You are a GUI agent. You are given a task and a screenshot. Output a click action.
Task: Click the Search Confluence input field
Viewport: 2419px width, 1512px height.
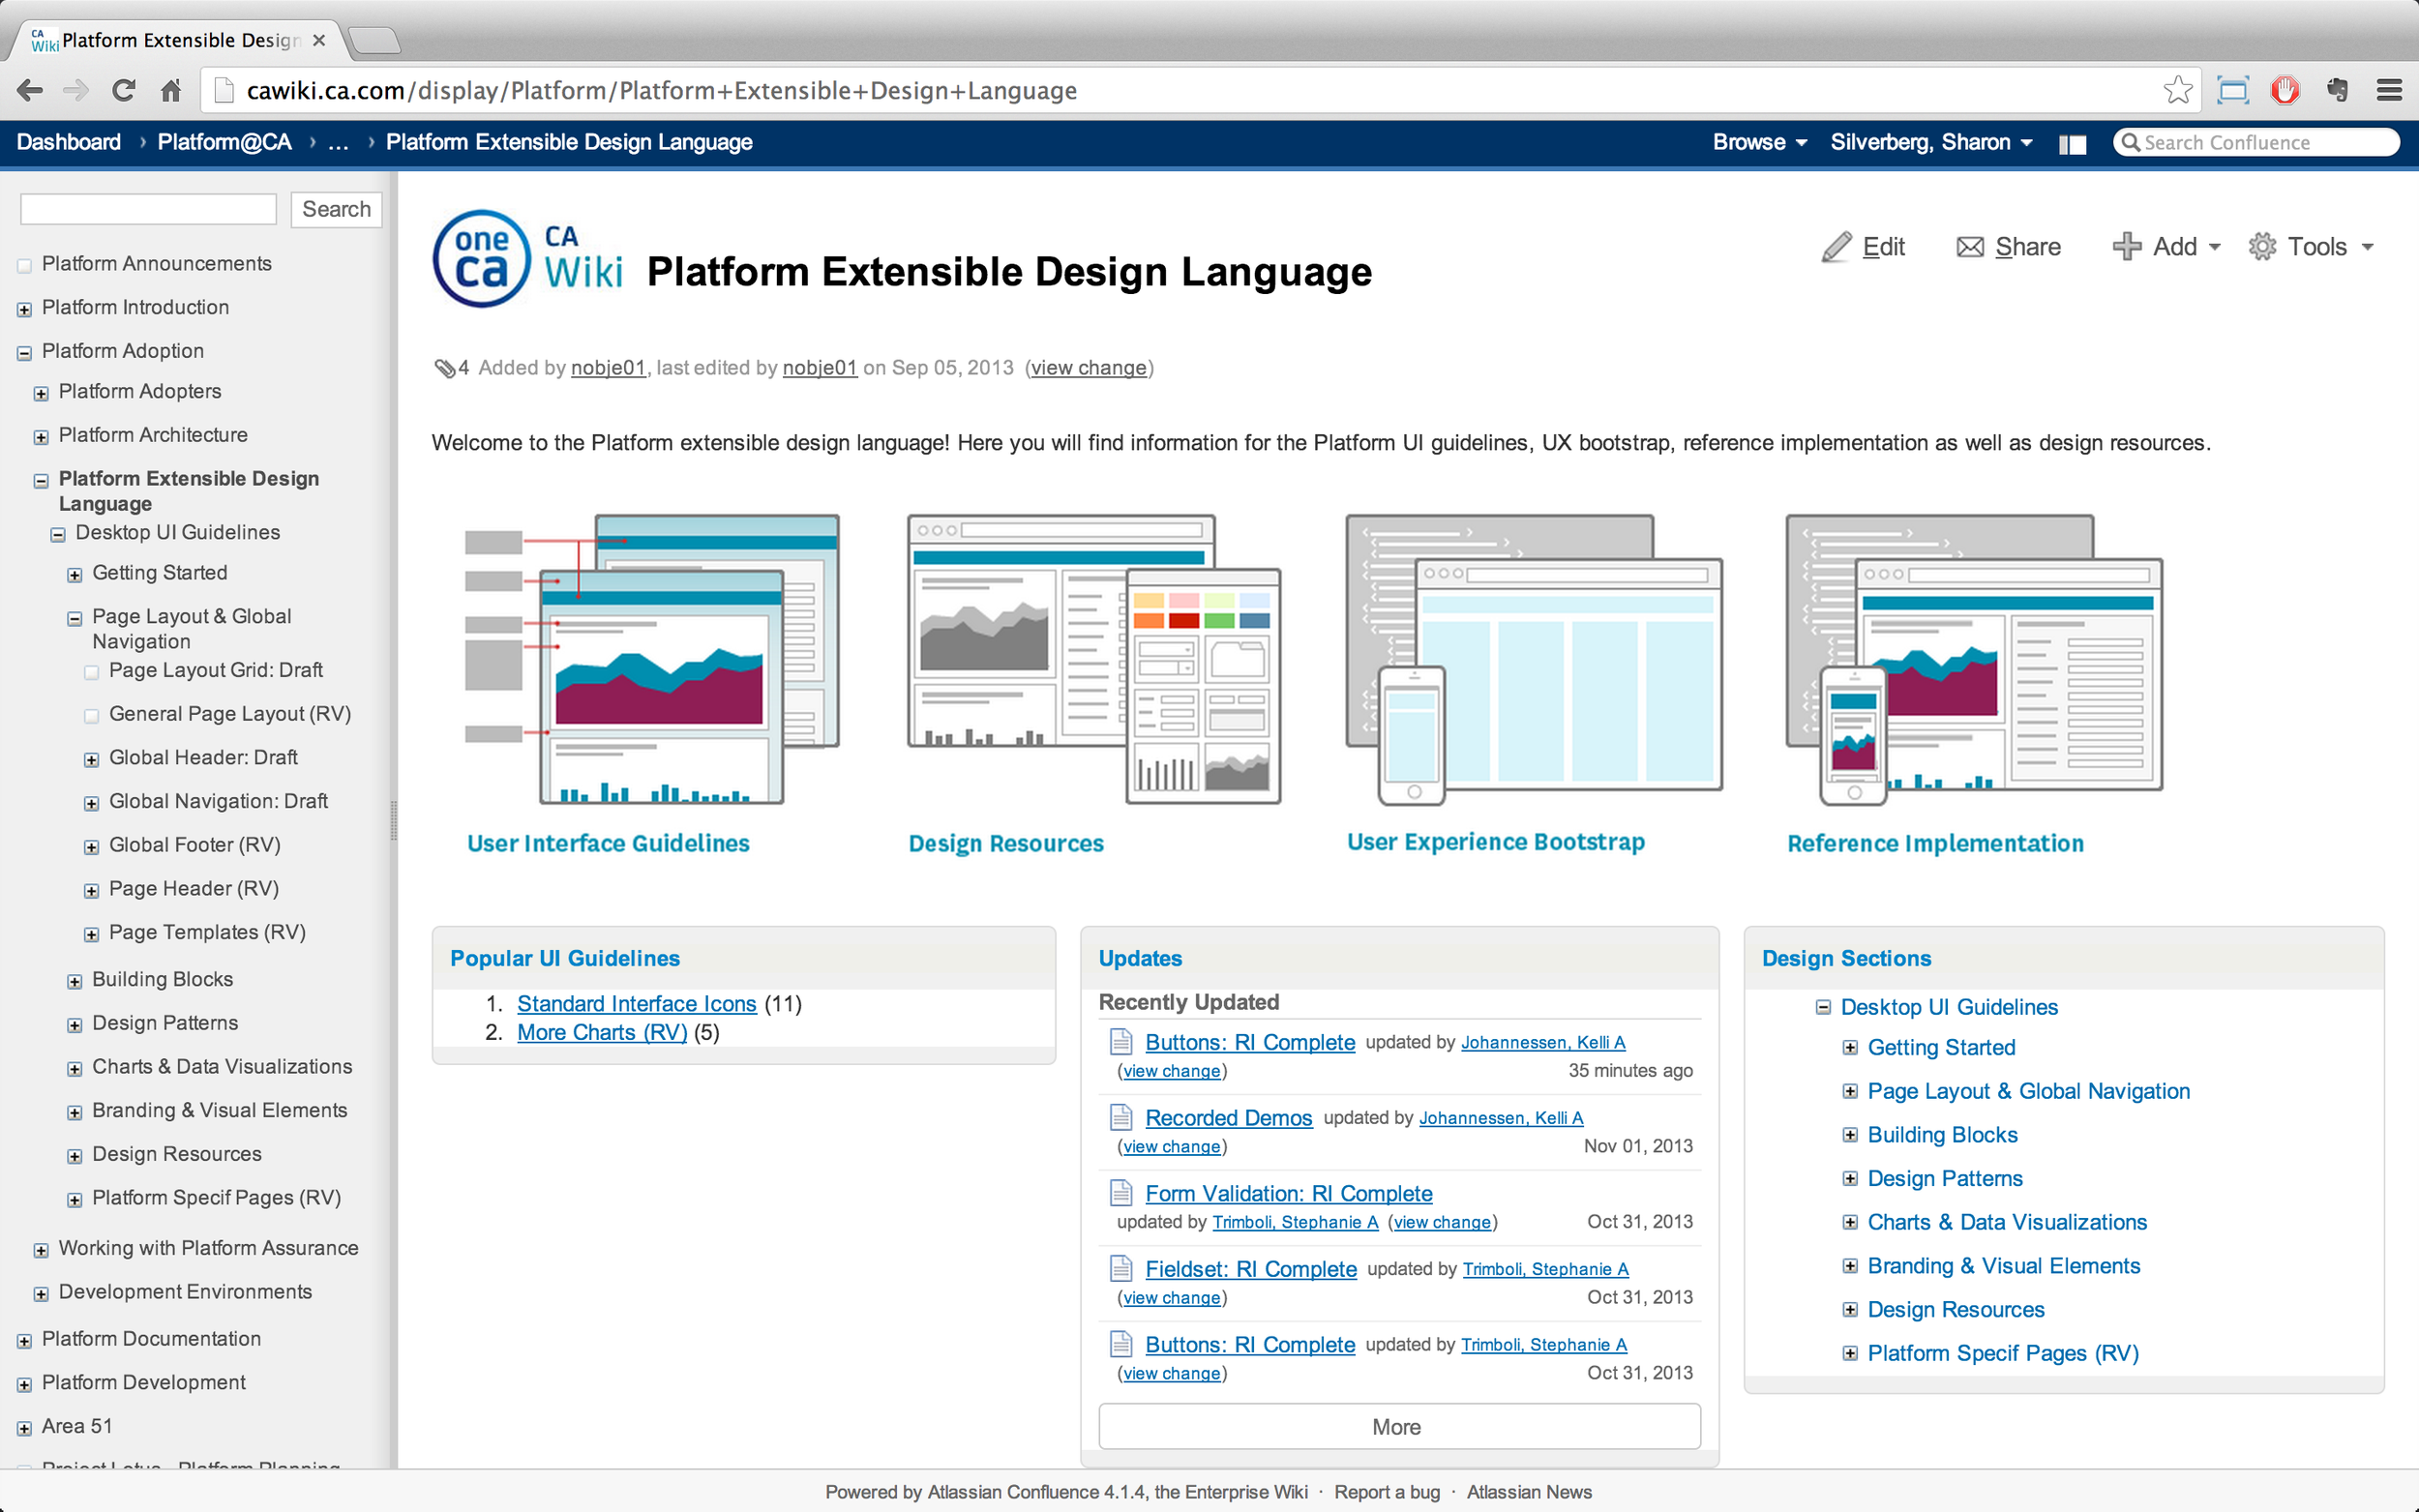pos(2255,142)
